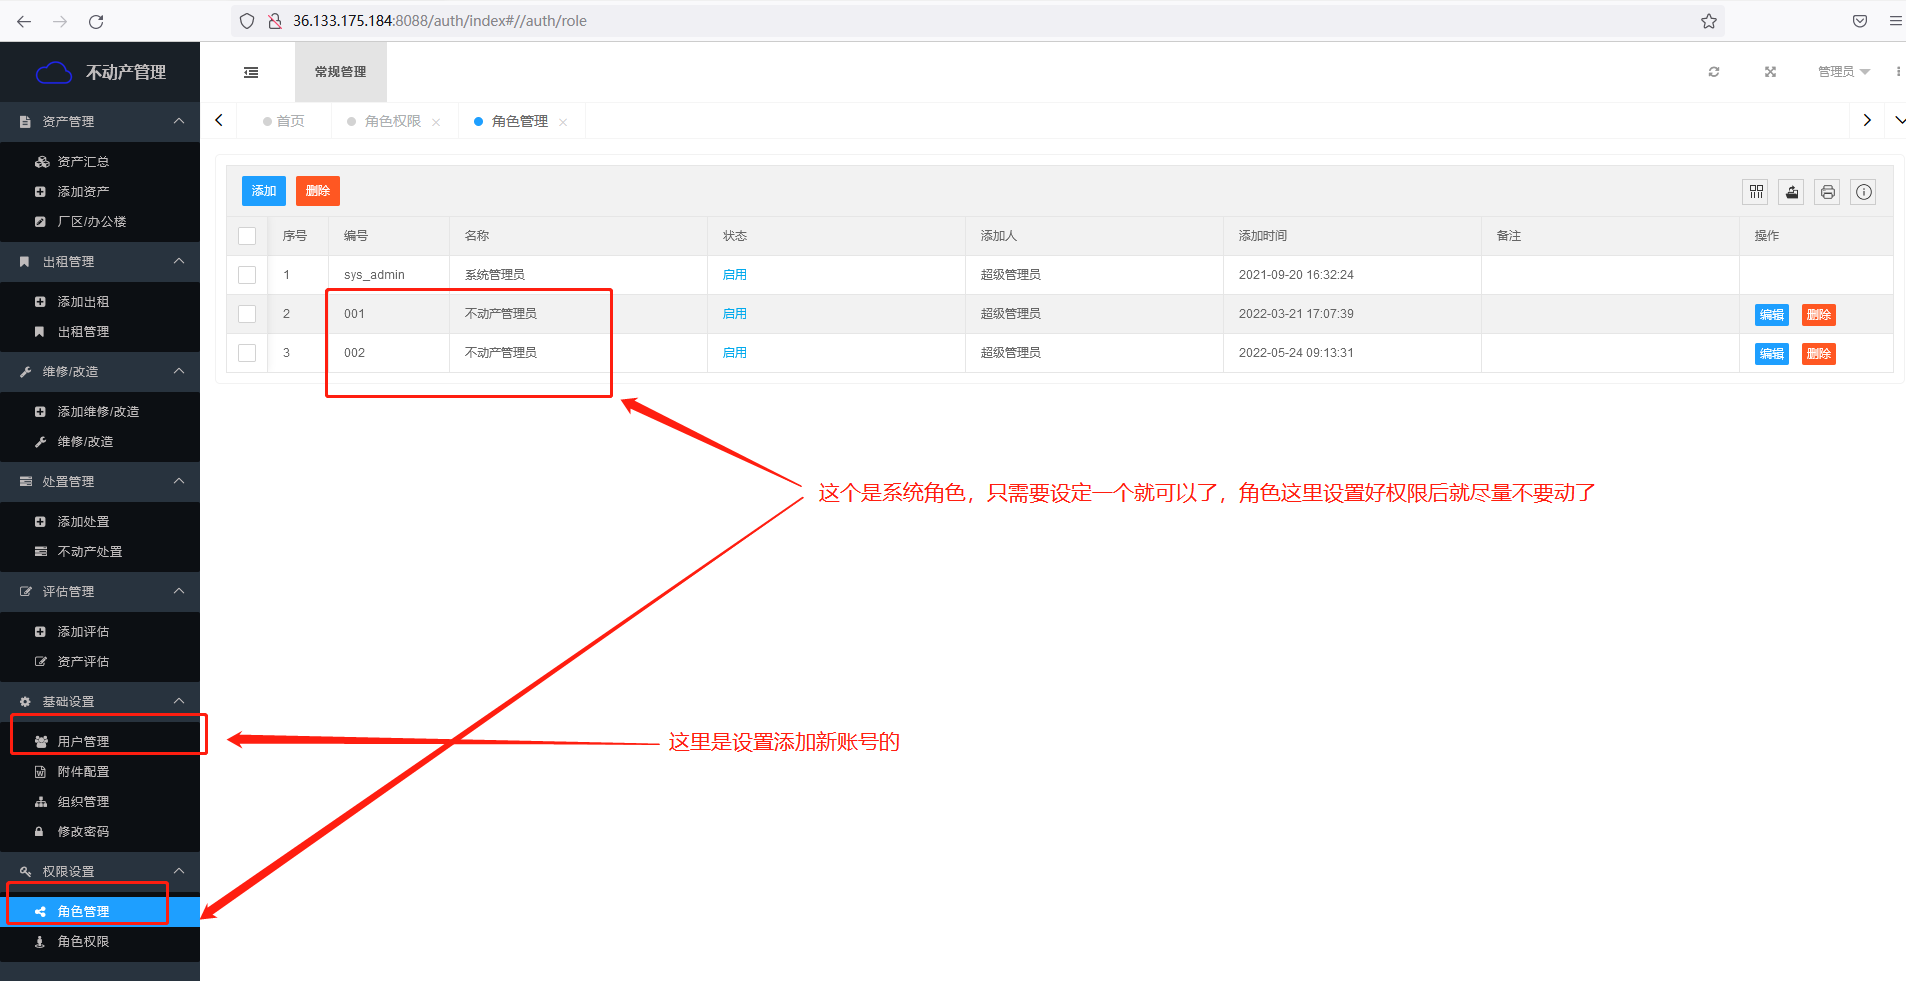Open the table column filter icon
The width and height of the screenshot is (1906, 981).
(x=1756, y=192)
